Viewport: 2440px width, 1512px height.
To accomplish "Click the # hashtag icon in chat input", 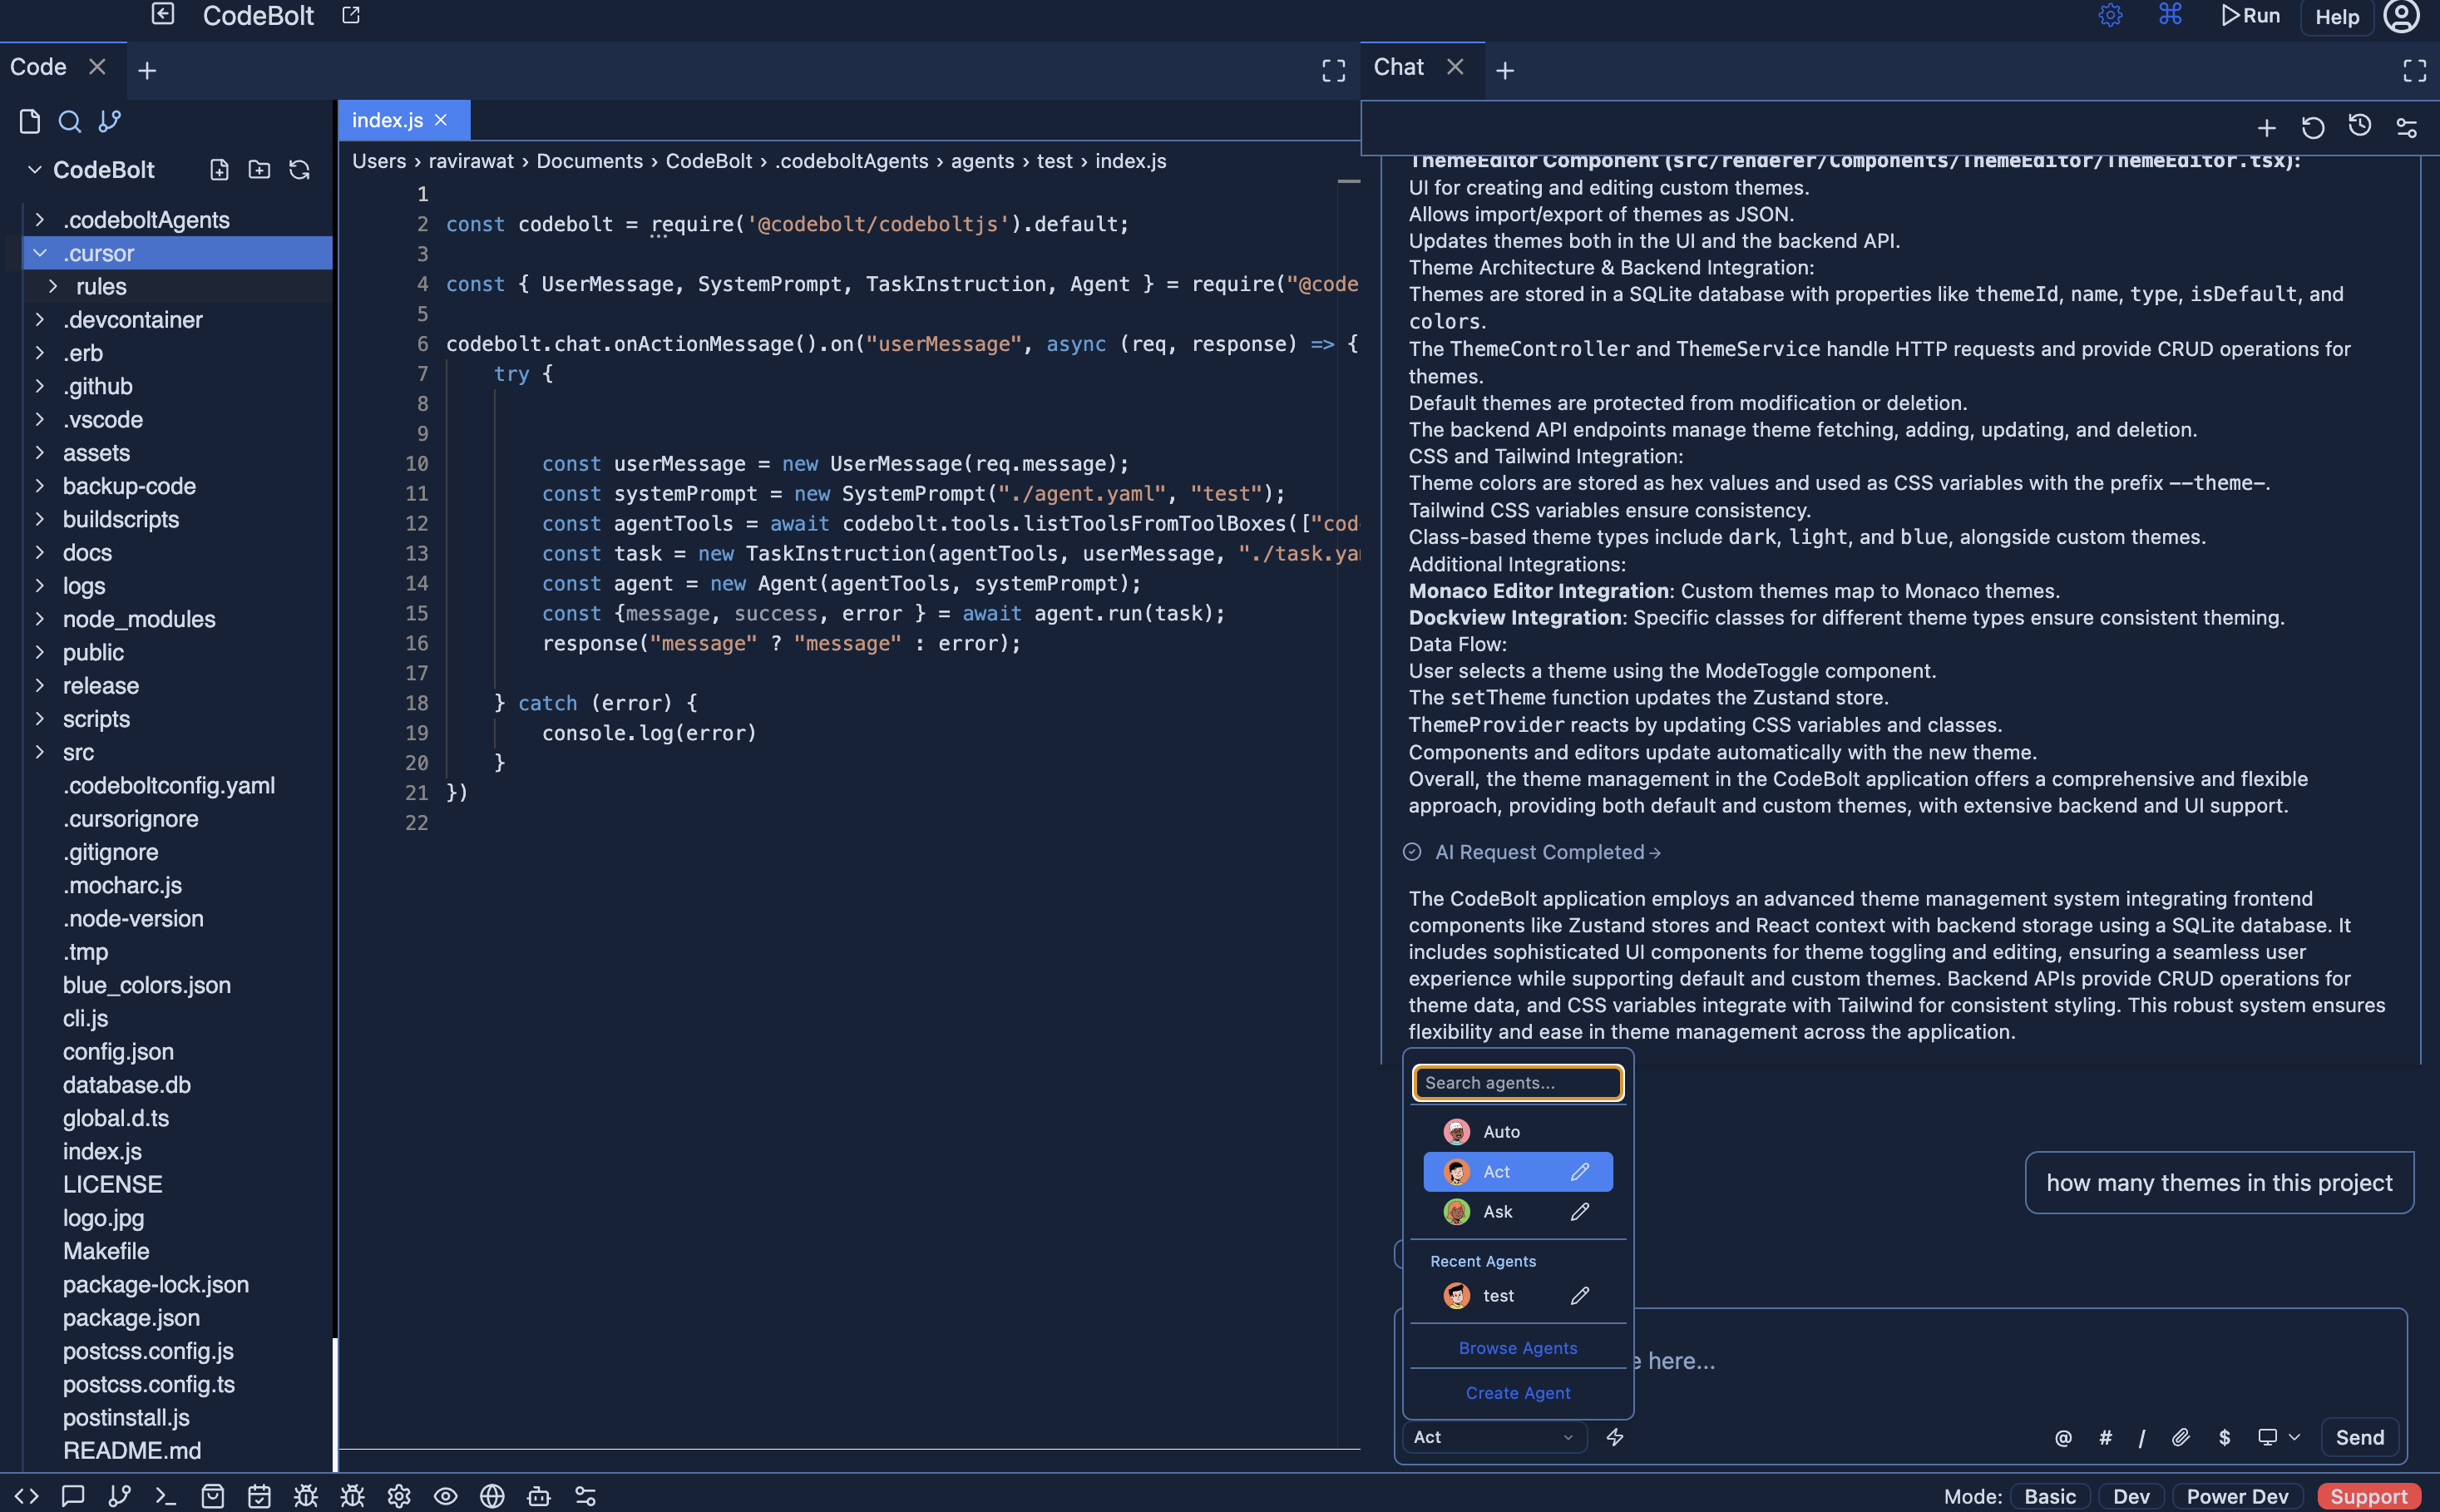I will [2105, 1437].
